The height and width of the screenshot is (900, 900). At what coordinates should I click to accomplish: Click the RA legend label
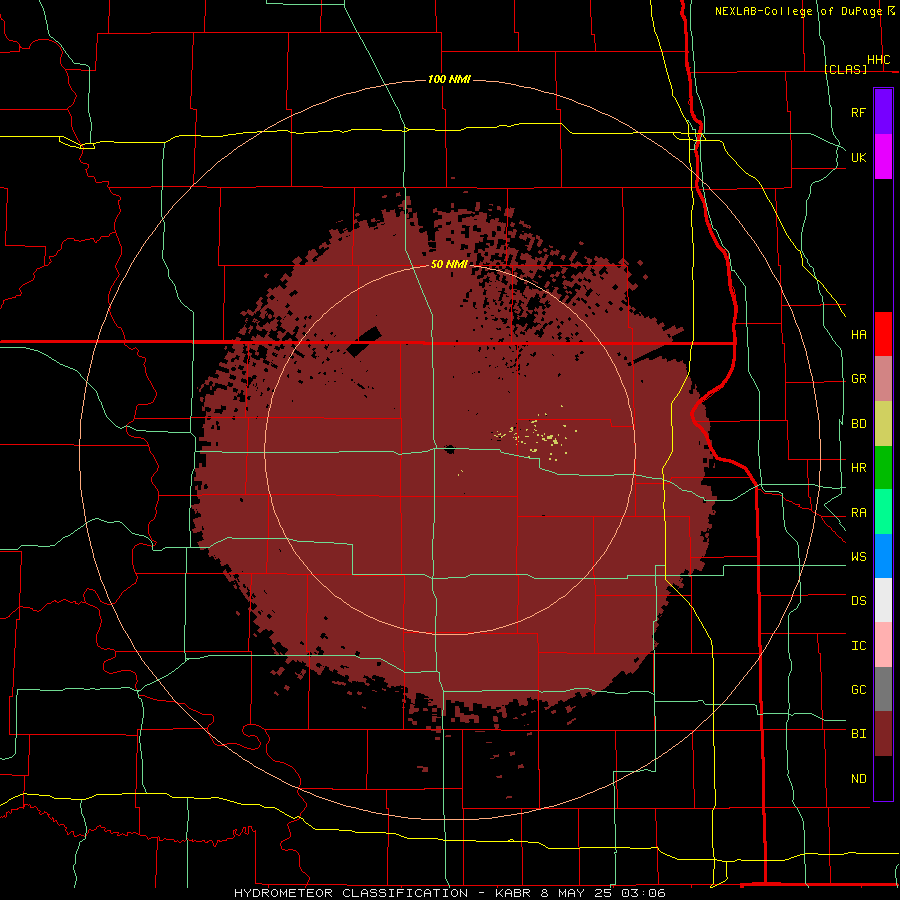(x=858, y=513)
